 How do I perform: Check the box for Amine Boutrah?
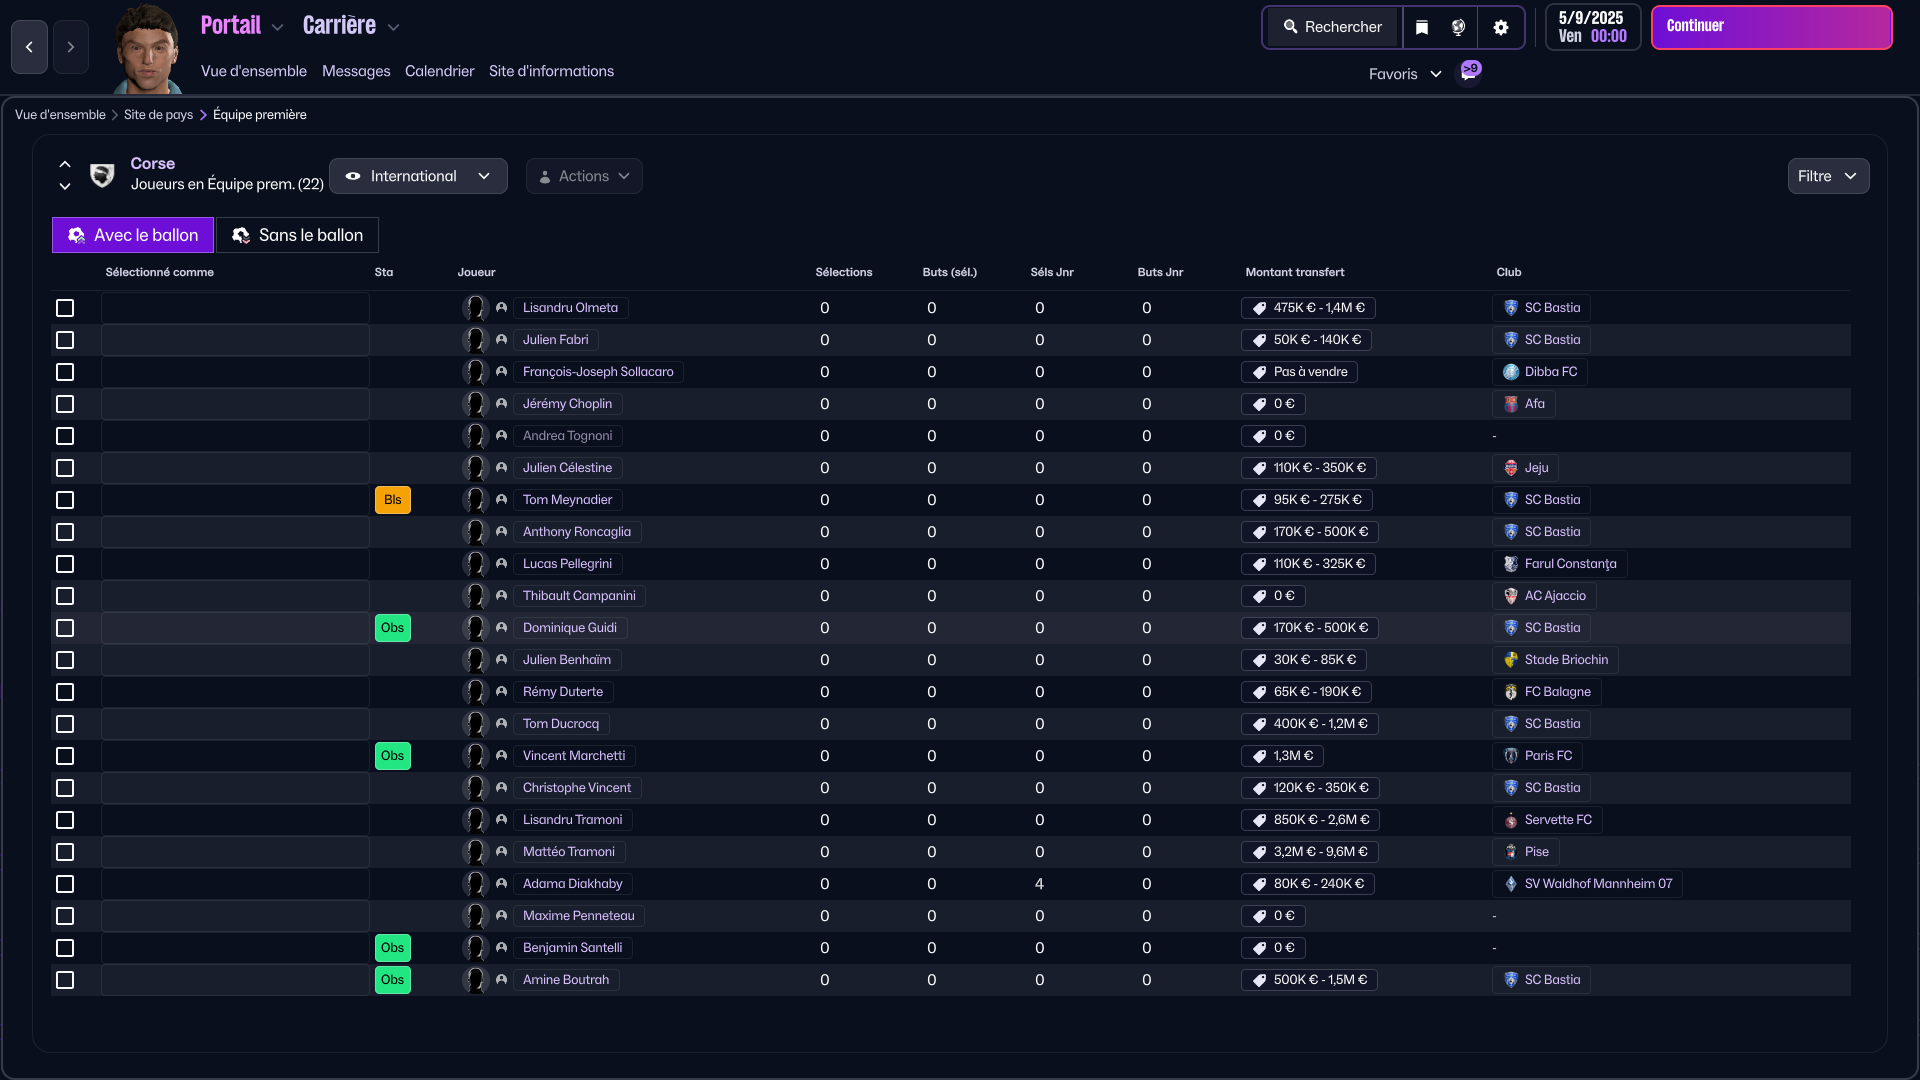pyautogui.click(x=65, y=980)
